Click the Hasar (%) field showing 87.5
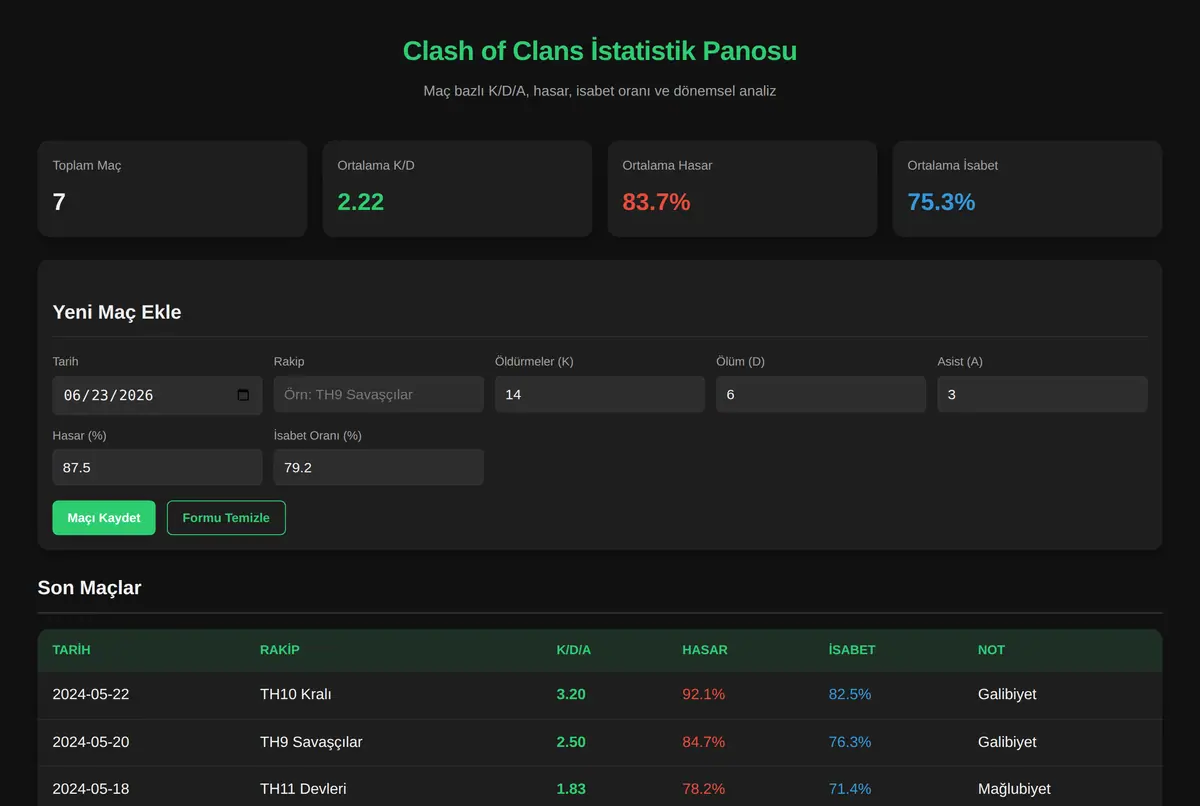 pos(157,467)
